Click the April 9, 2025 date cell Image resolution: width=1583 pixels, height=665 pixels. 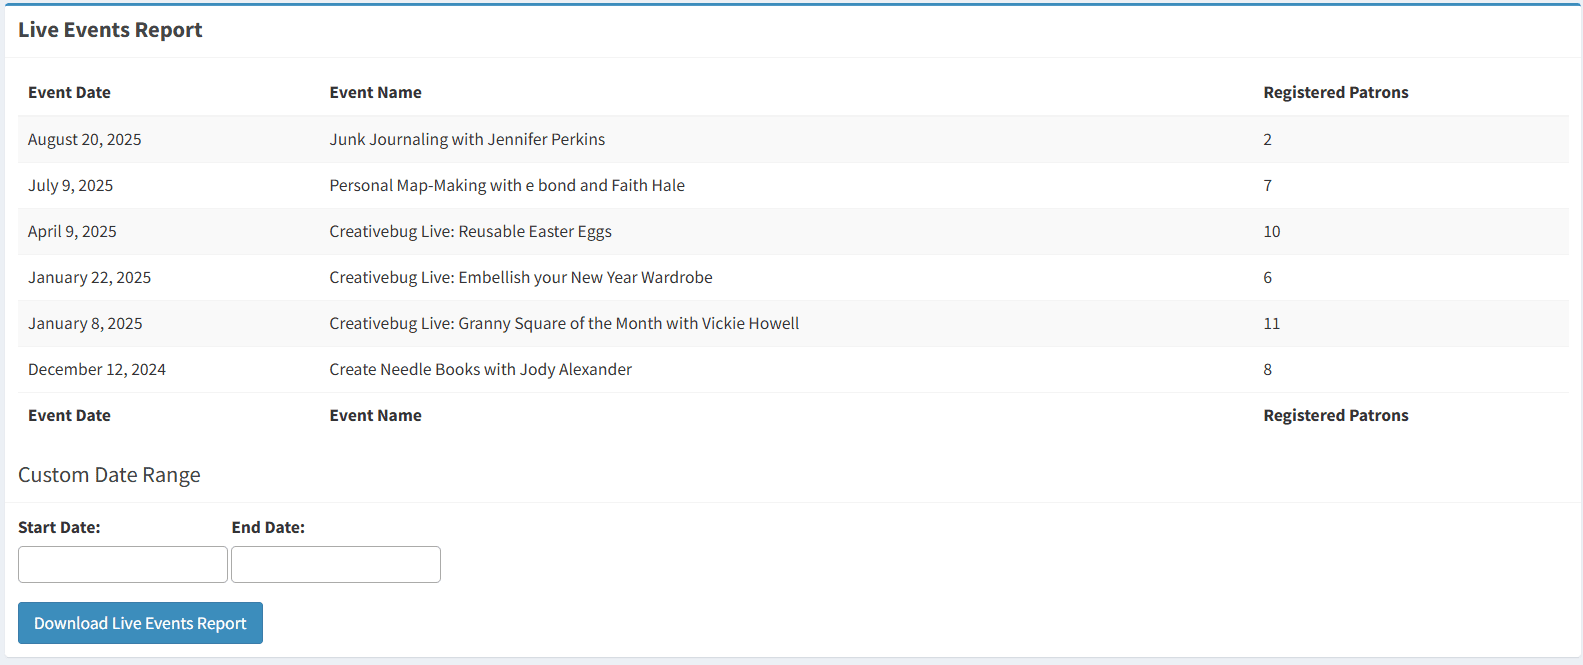(x=72, y=231)
